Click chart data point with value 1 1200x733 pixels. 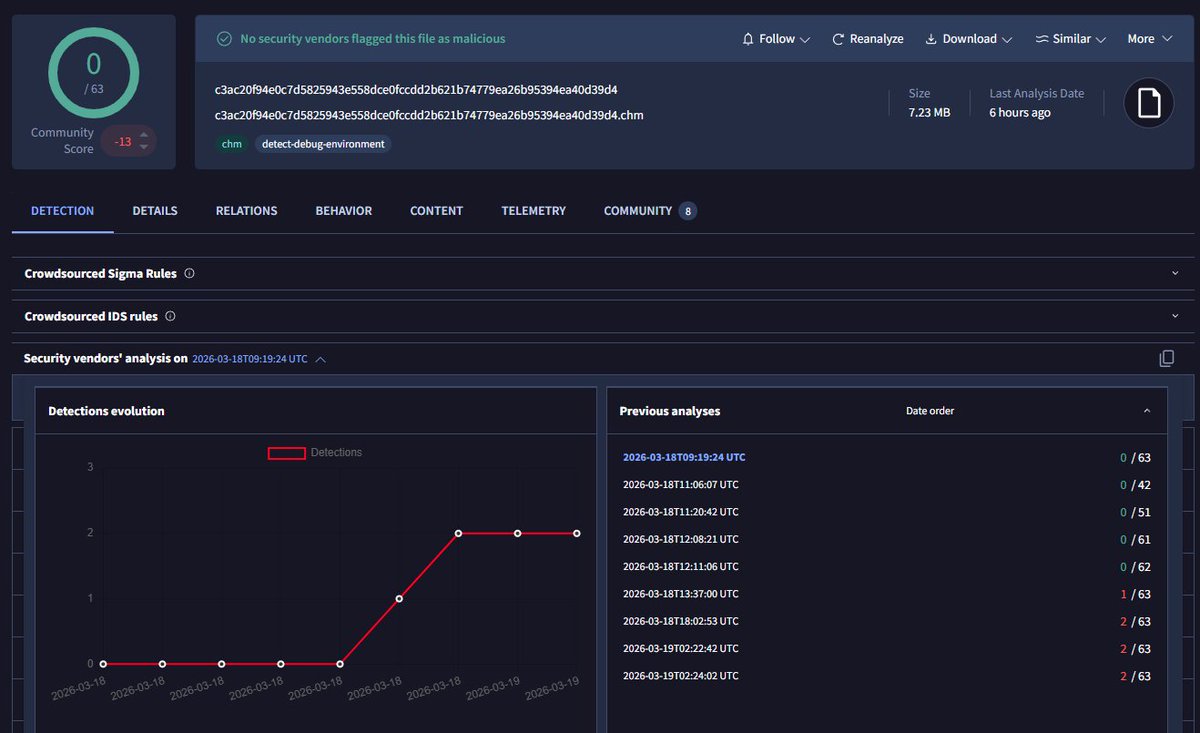[399, 599]
